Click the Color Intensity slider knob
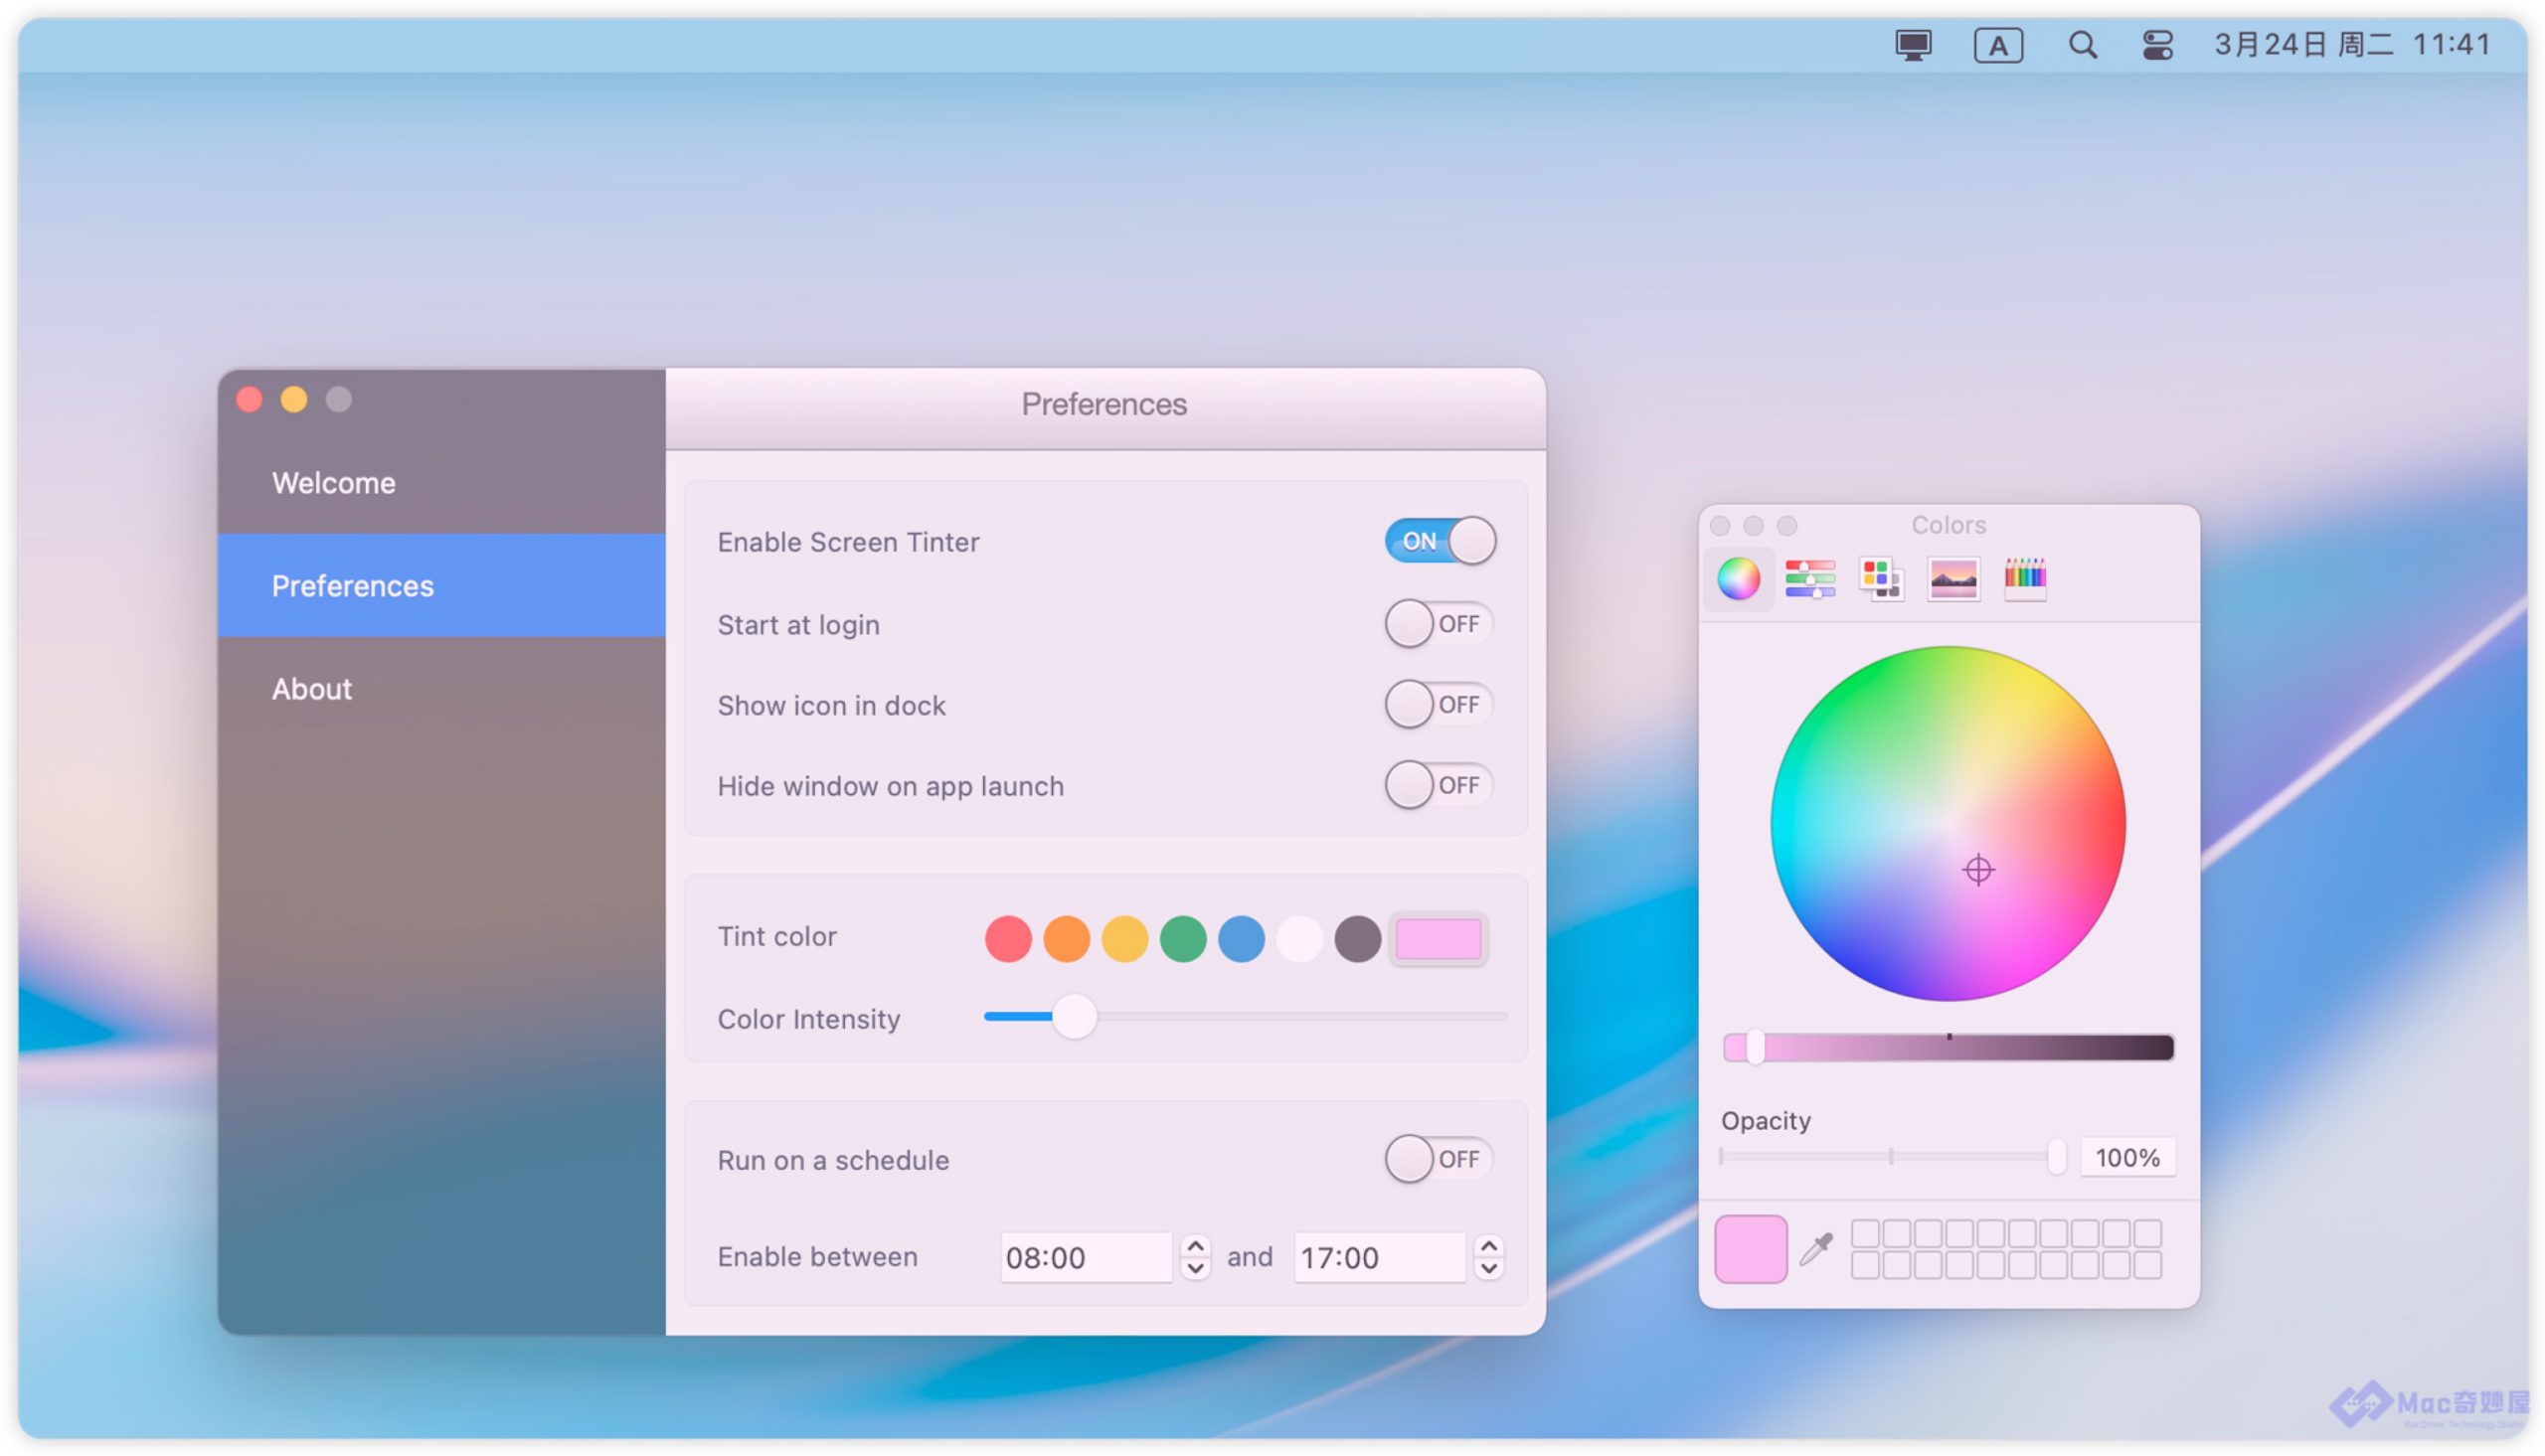Image resolution: width=2545 pixels, height=1456 pixels. (1075, 1016)
